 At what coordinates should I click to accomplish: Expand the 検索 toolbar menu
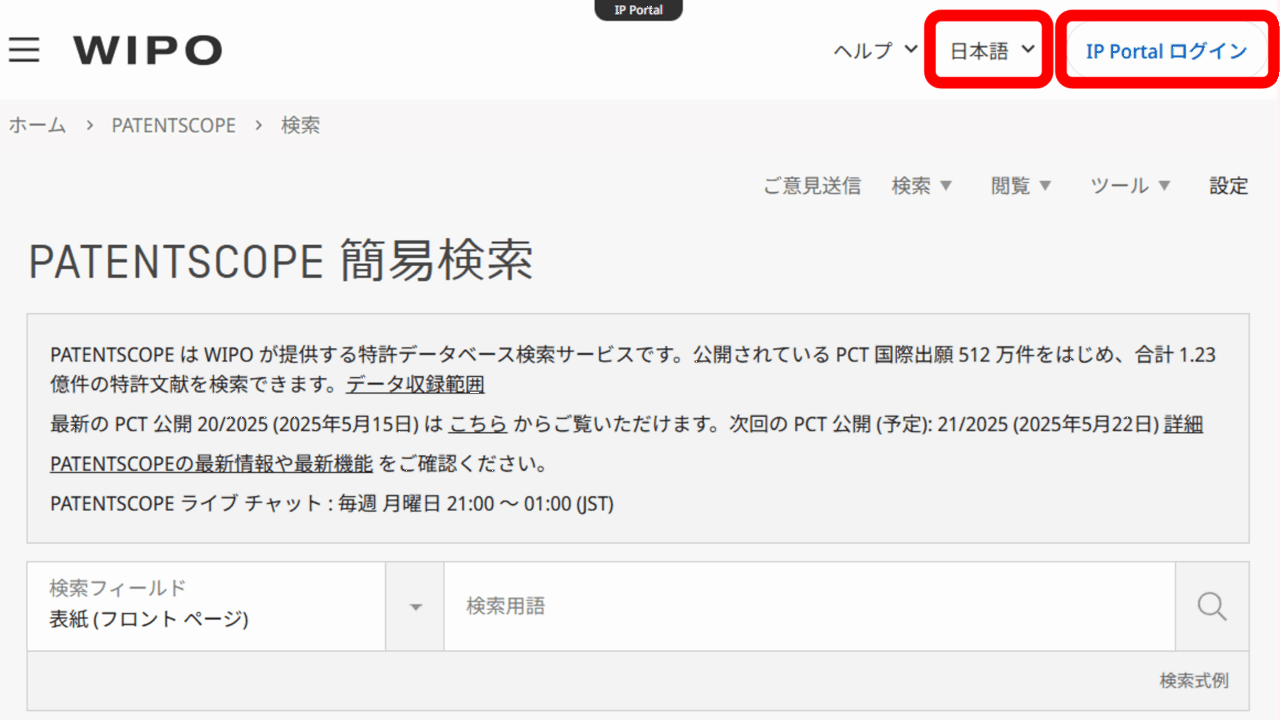[x=922, y=186]
